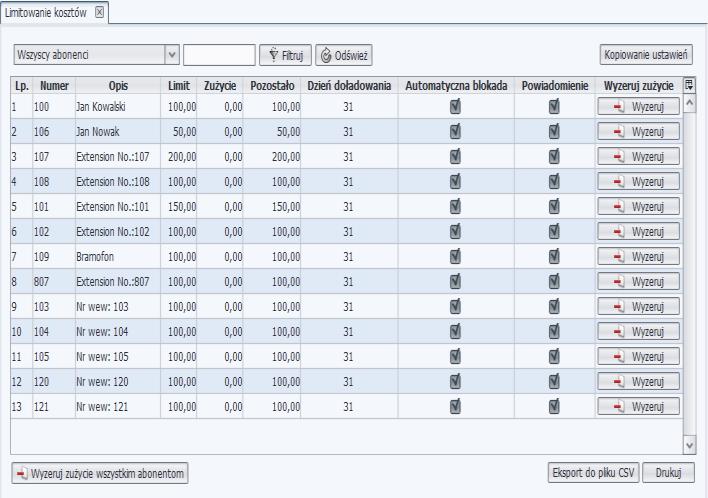Select the Bramofon description cell

118,256
